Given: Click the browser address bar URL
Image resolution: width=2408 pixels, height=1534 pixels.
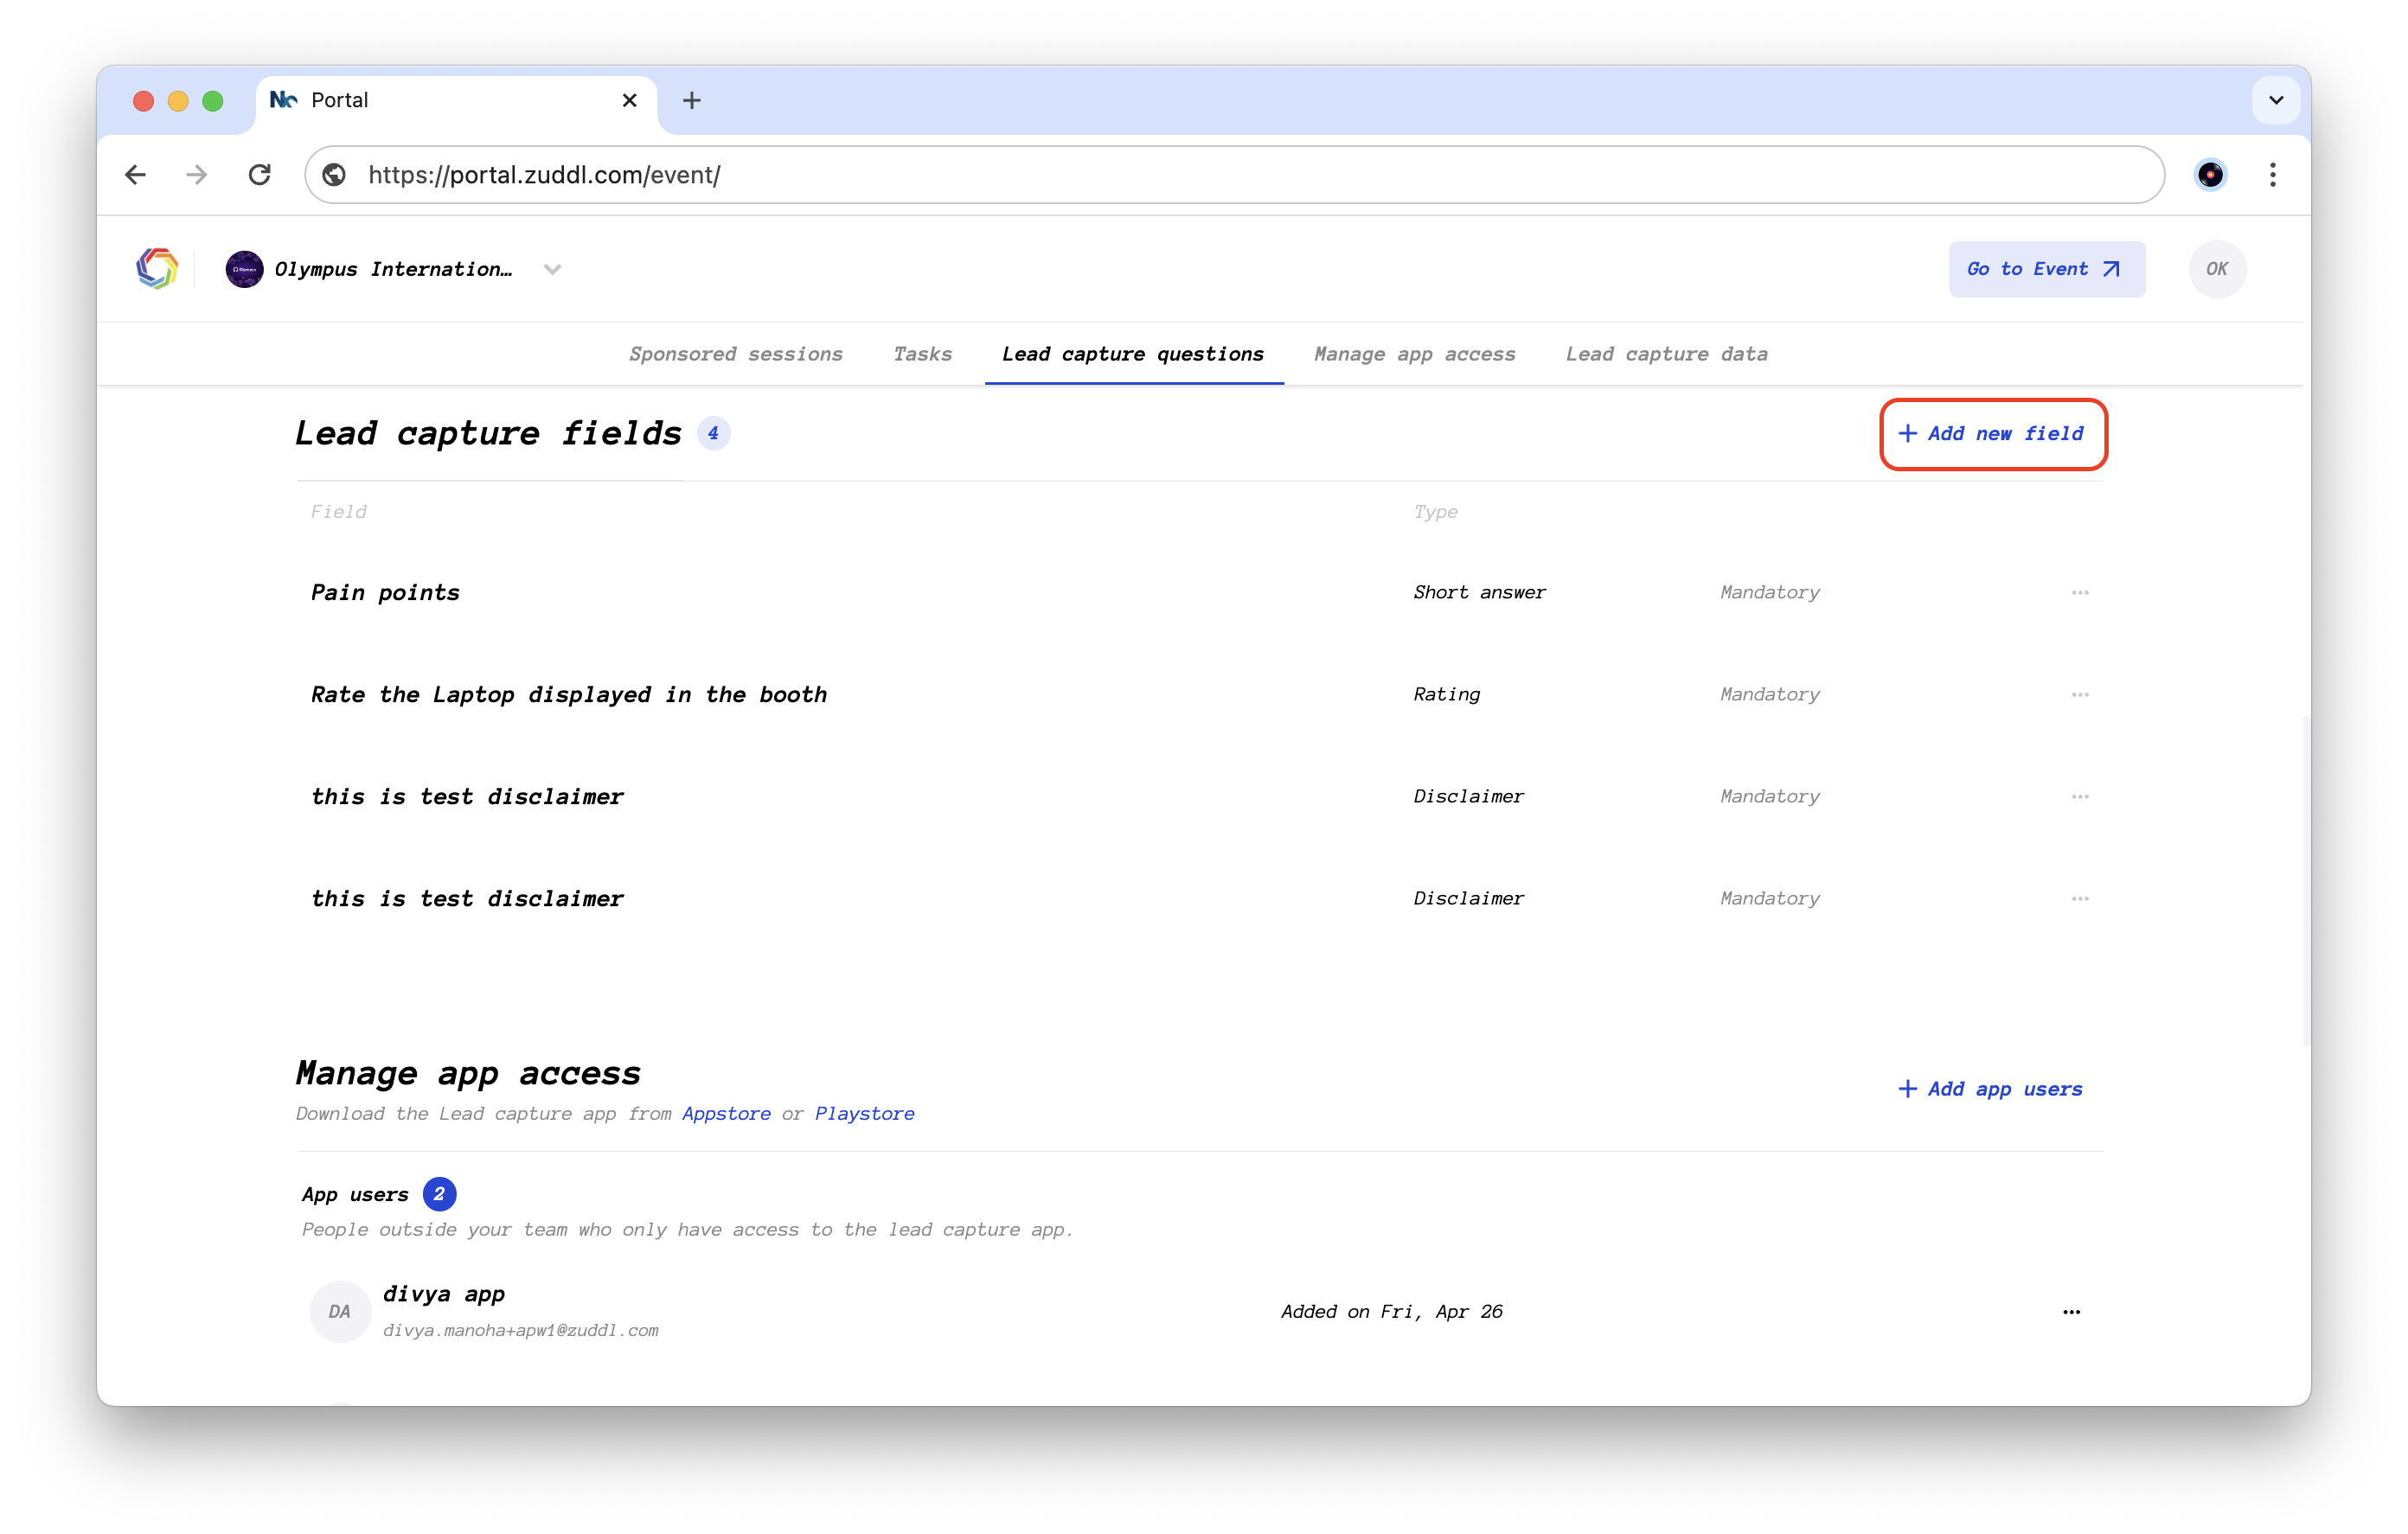Looking at the screenshot, I should [x=544, y=175].
